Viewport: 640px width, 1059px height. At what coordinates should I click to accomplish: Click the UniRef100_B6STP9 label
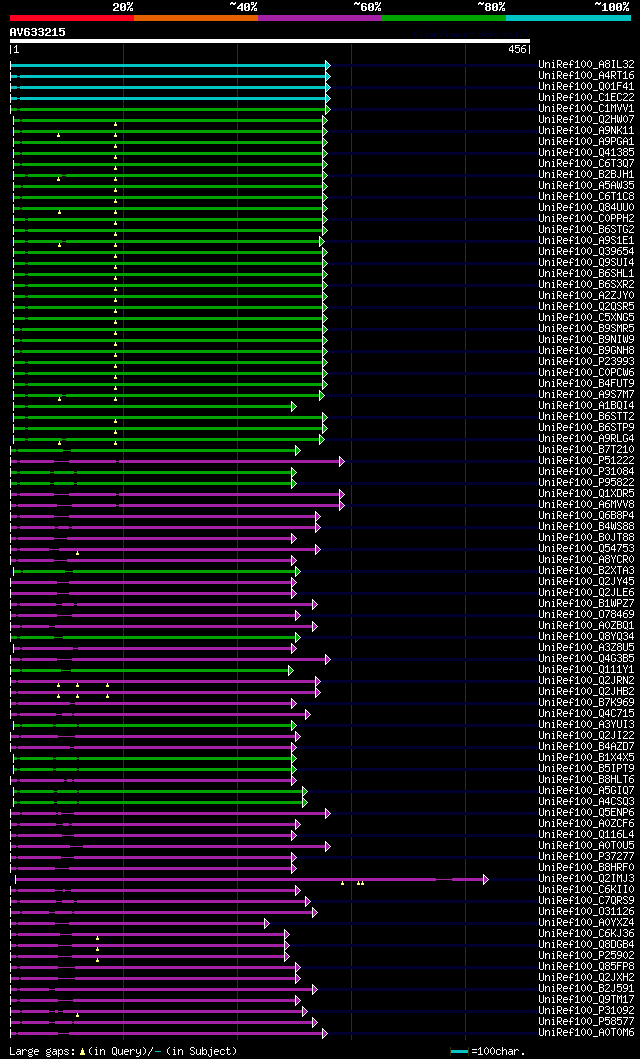coord(586,428)
